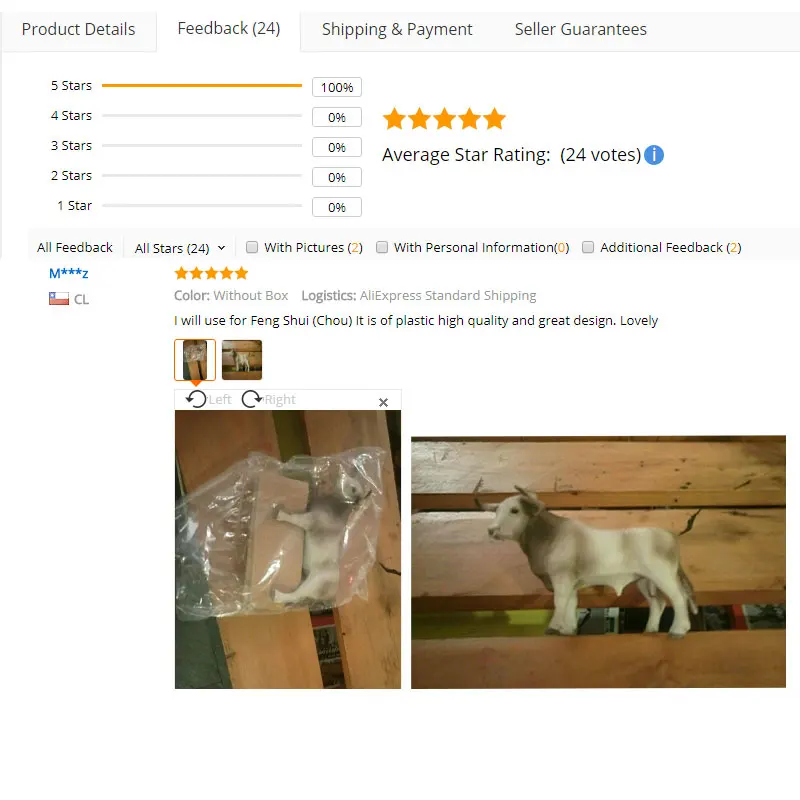Open the All Stars (24) dropdown
Screen dimensions: 800x800
click(180, 248)
